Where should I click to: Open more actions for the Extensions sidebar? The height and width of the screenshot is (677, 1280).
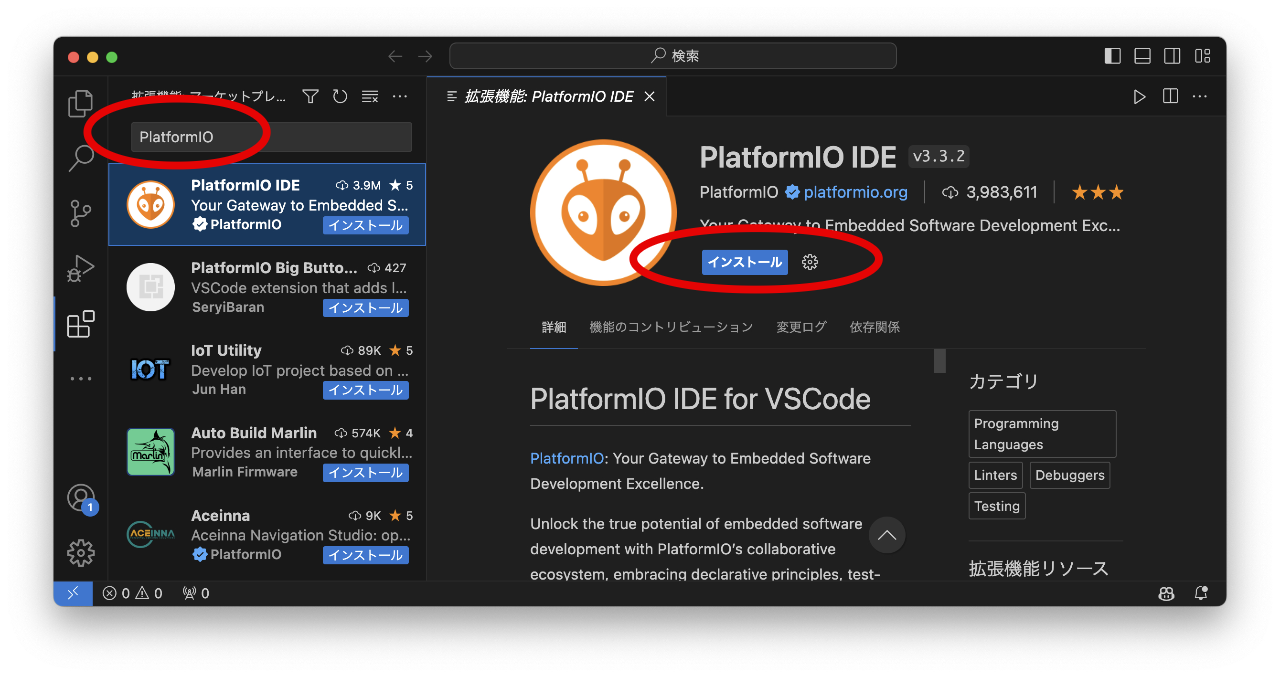(x=399, y=96)
